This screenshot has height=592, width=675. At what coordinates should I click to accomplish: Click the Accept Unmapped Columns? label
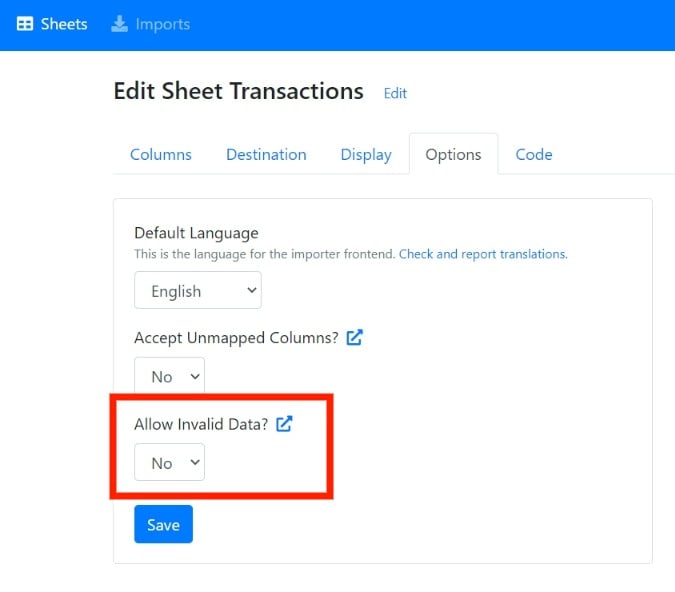coord(236,338)
